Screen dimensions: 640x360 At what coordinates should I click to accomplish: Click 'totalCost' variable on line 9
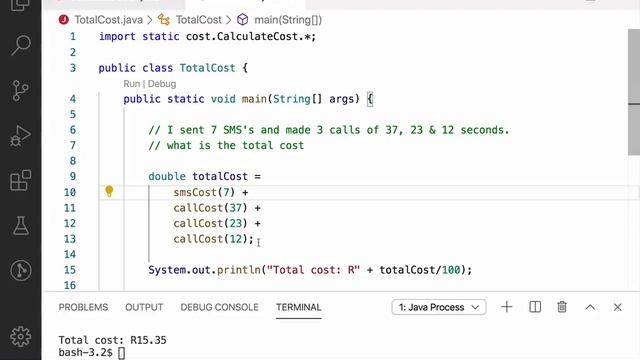pos(220,176)
